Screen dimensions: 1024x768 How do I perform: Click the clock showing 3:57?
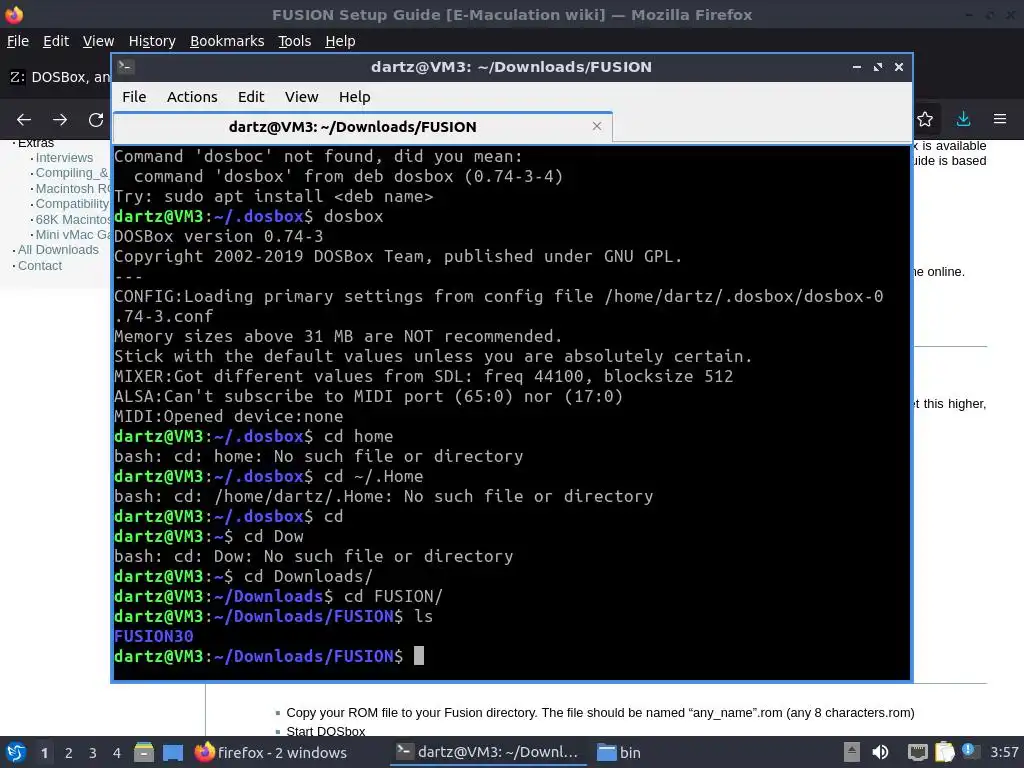point(1004,752)
